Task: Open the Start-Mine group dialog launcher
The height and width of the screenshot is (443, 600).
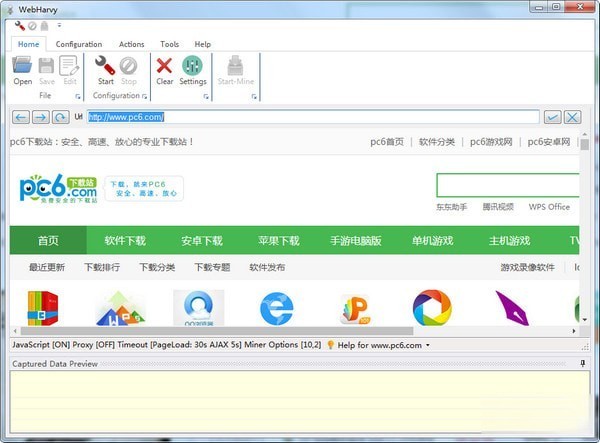Action: coord(254,97)
